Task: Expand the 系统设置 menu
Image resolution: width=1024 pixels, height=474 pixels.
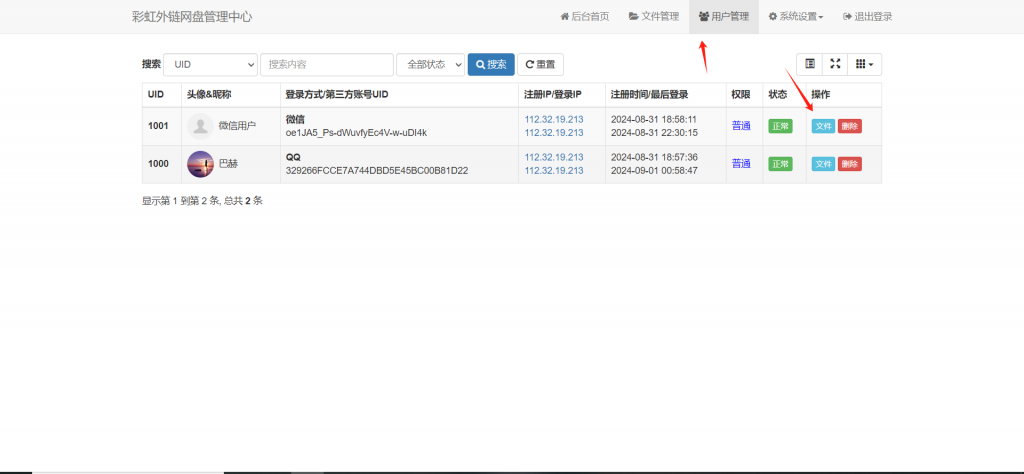Action: tap(795, 16)
